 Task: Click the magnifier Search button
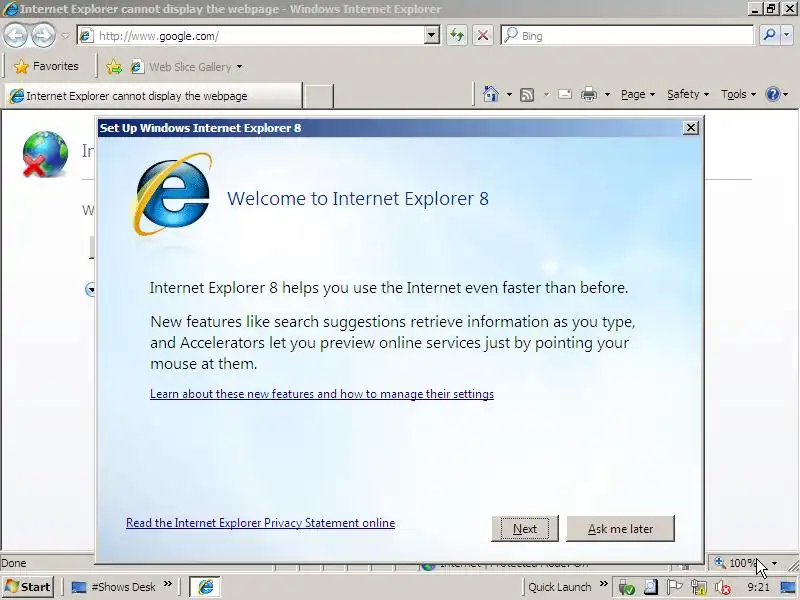[769, 35]
